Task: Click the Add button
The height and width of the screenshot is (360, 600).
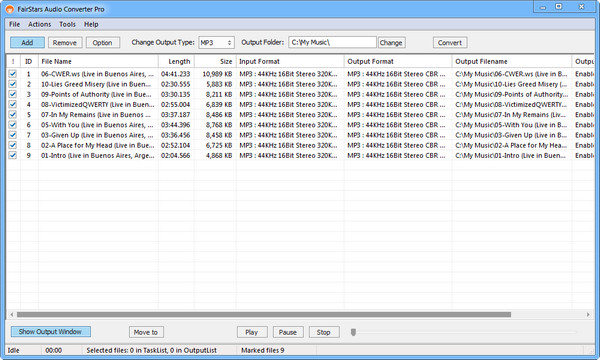Action: pyautogui.click(x=27, y=42)
